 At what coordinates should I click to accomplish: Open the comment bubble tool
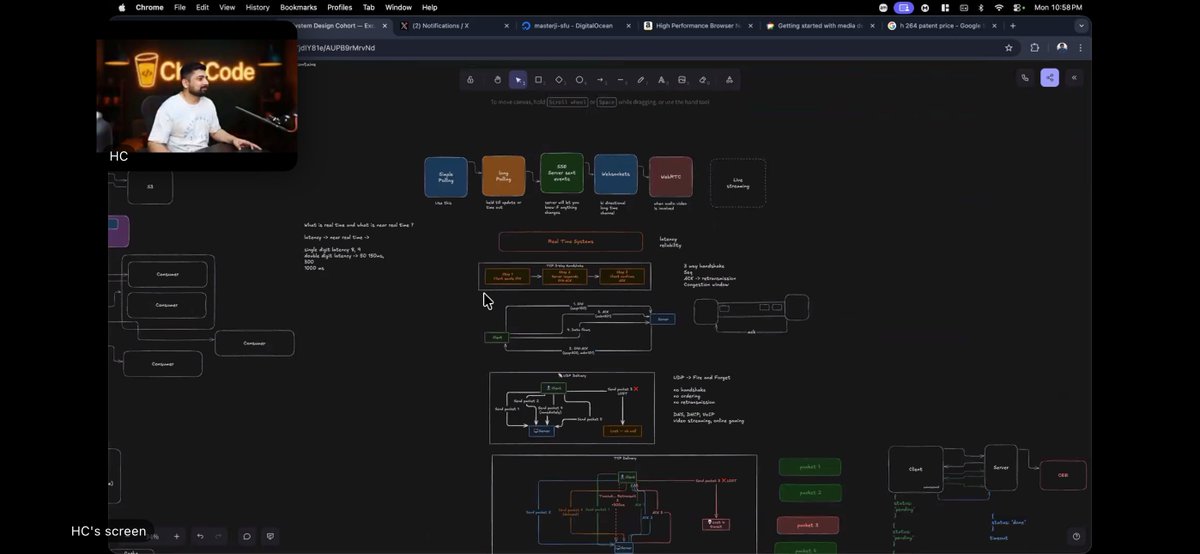[247, 536]
